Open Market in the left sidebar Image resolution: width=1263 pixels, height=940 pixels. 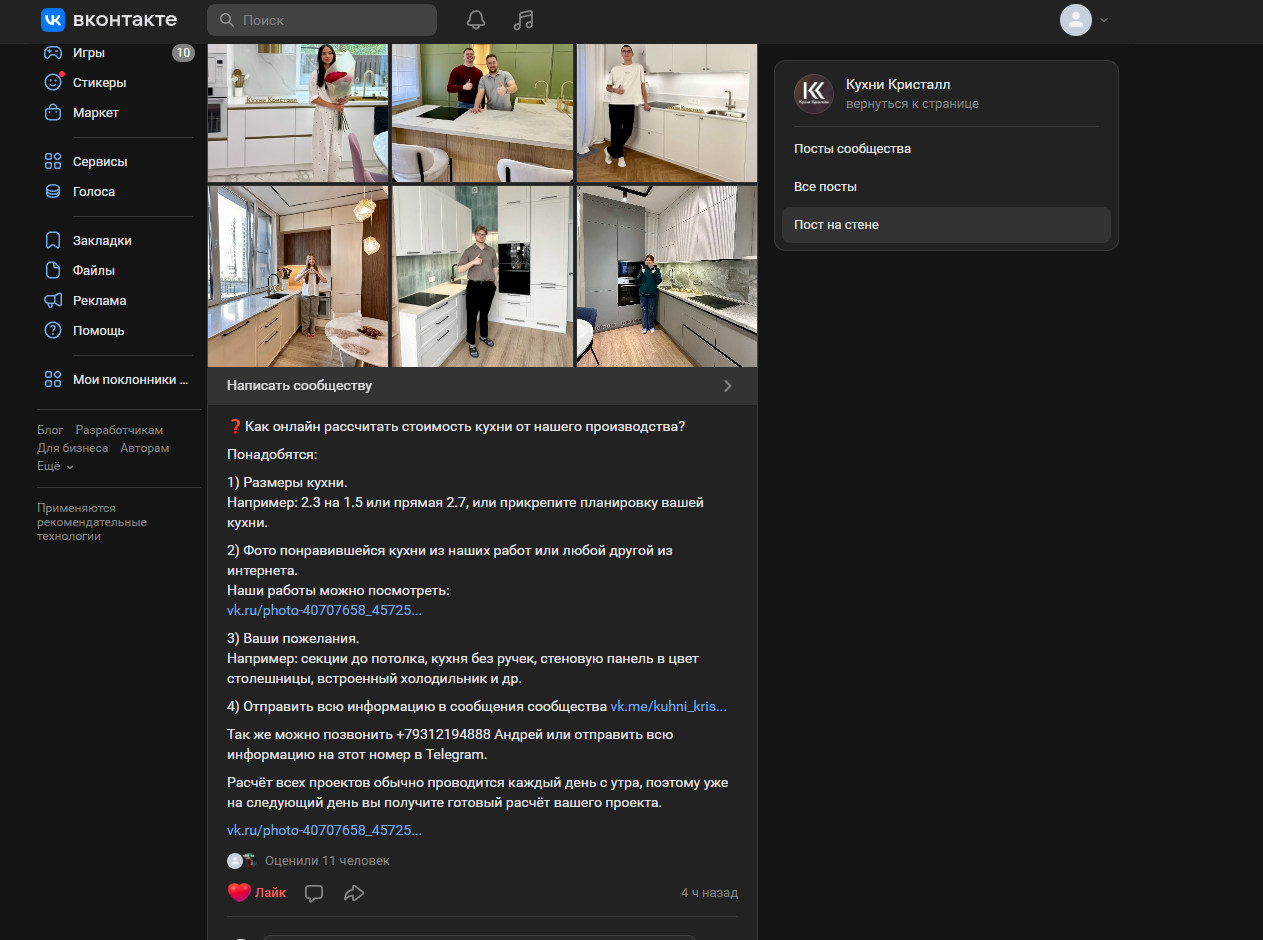[x=95, y=113]
